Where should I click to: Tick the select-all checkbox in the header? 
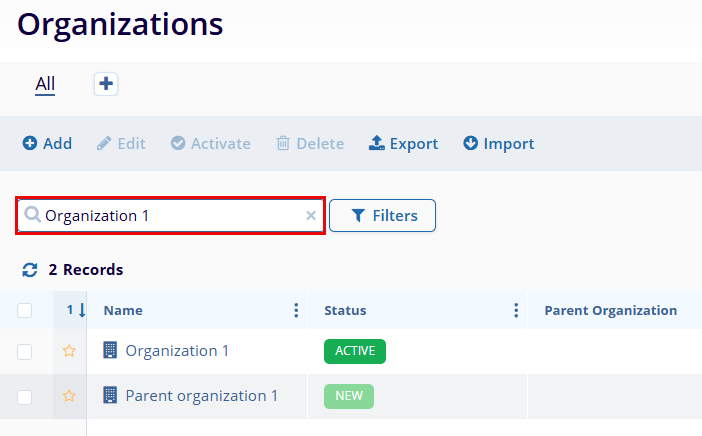[x=25, y=311]
